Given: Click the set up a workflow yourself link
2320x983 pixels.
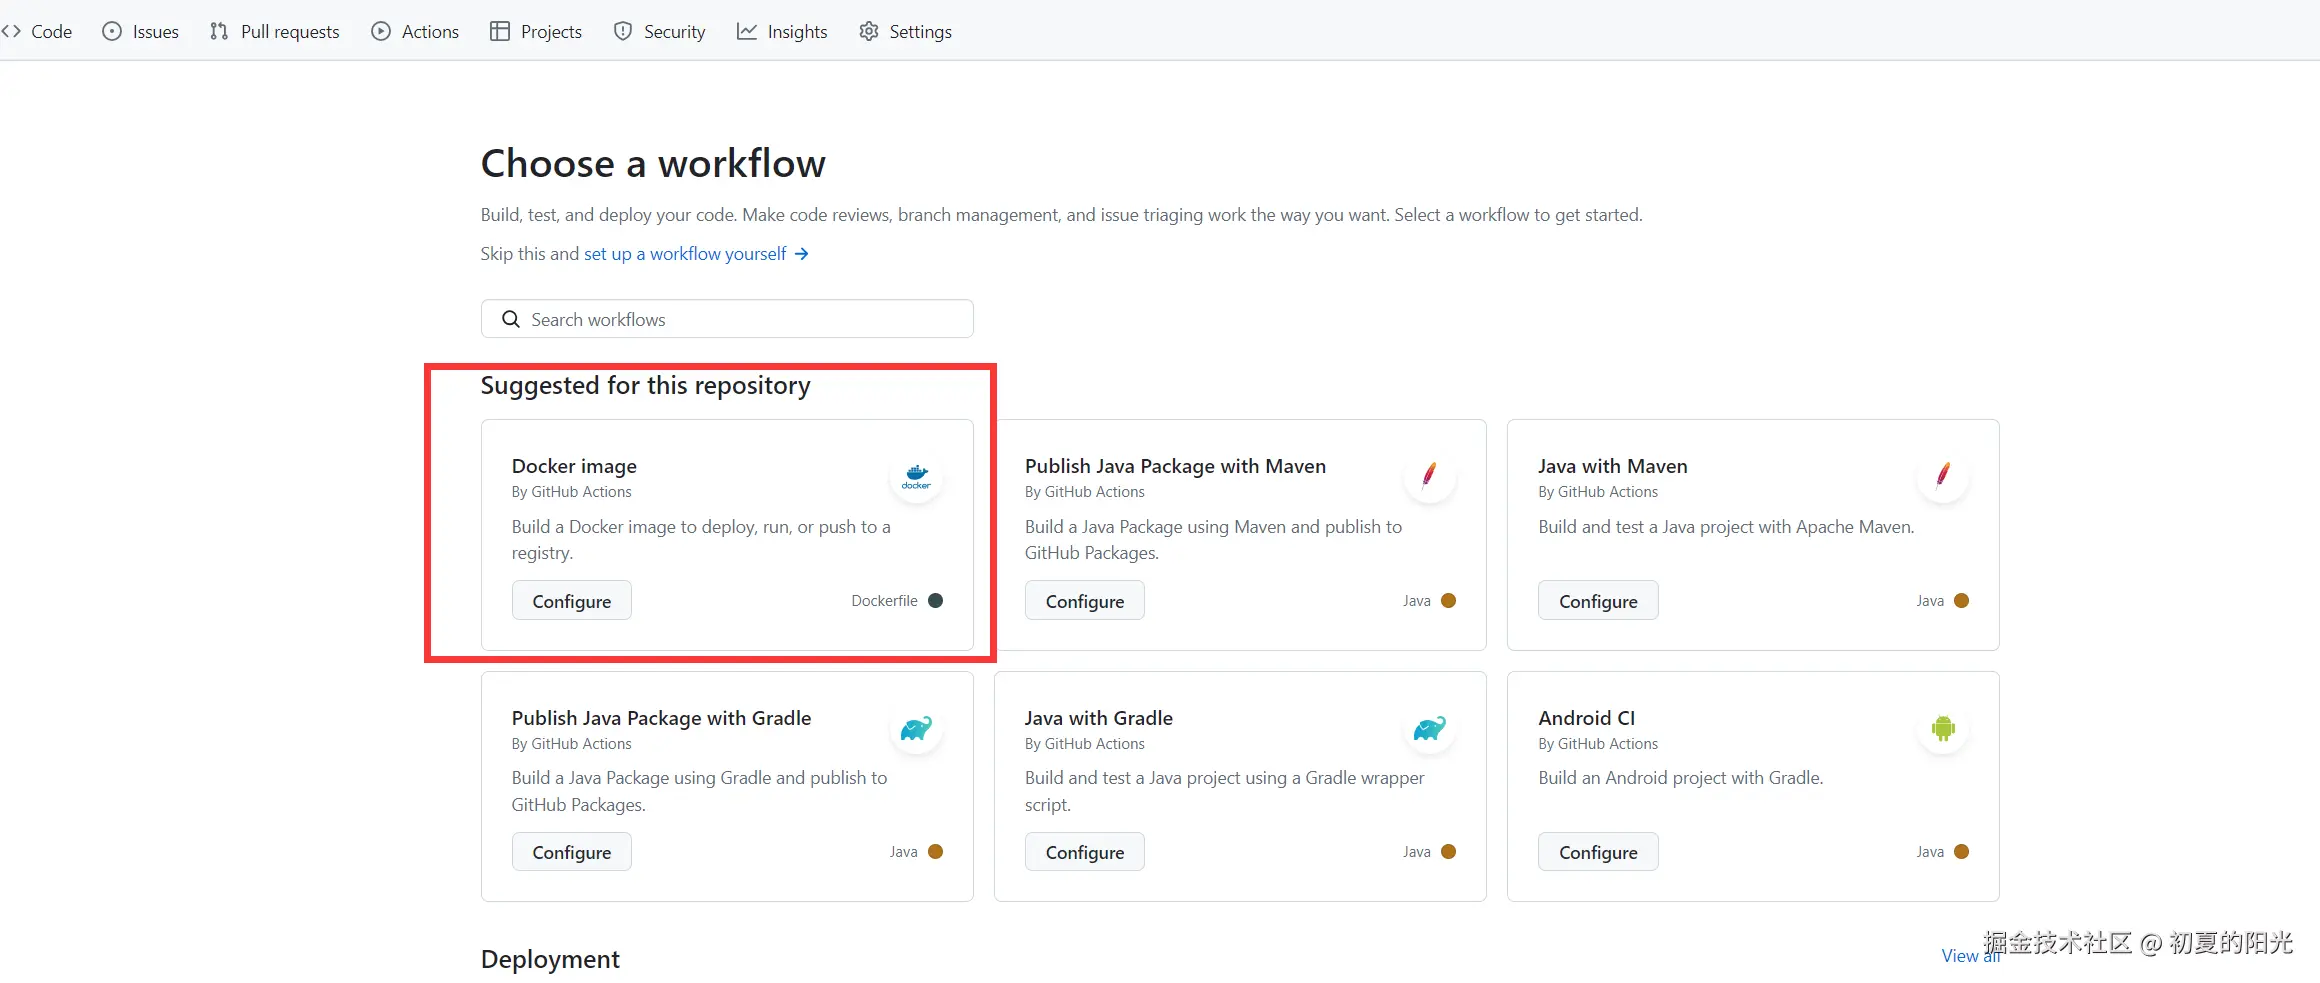Looking at the screenshot, I should tap(685, 254).
